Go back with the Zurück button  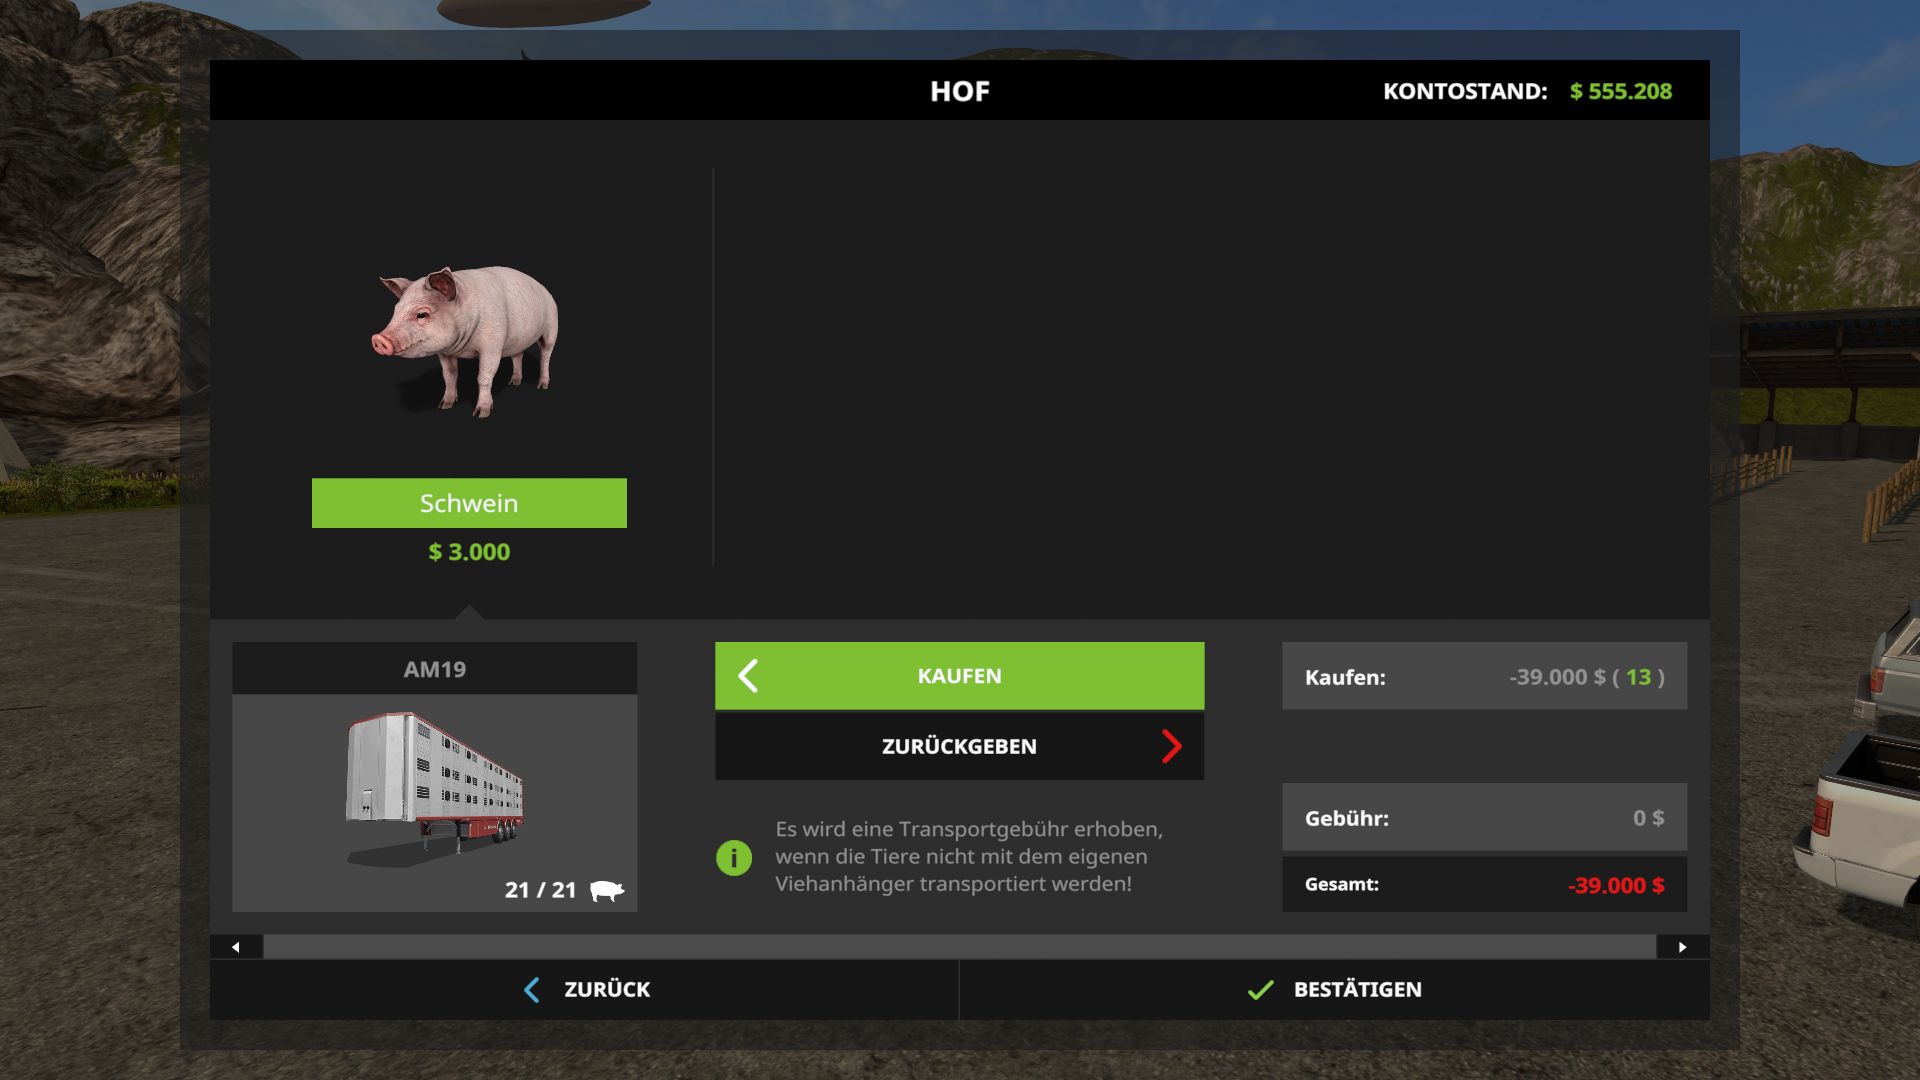click(x=585, y=990)
